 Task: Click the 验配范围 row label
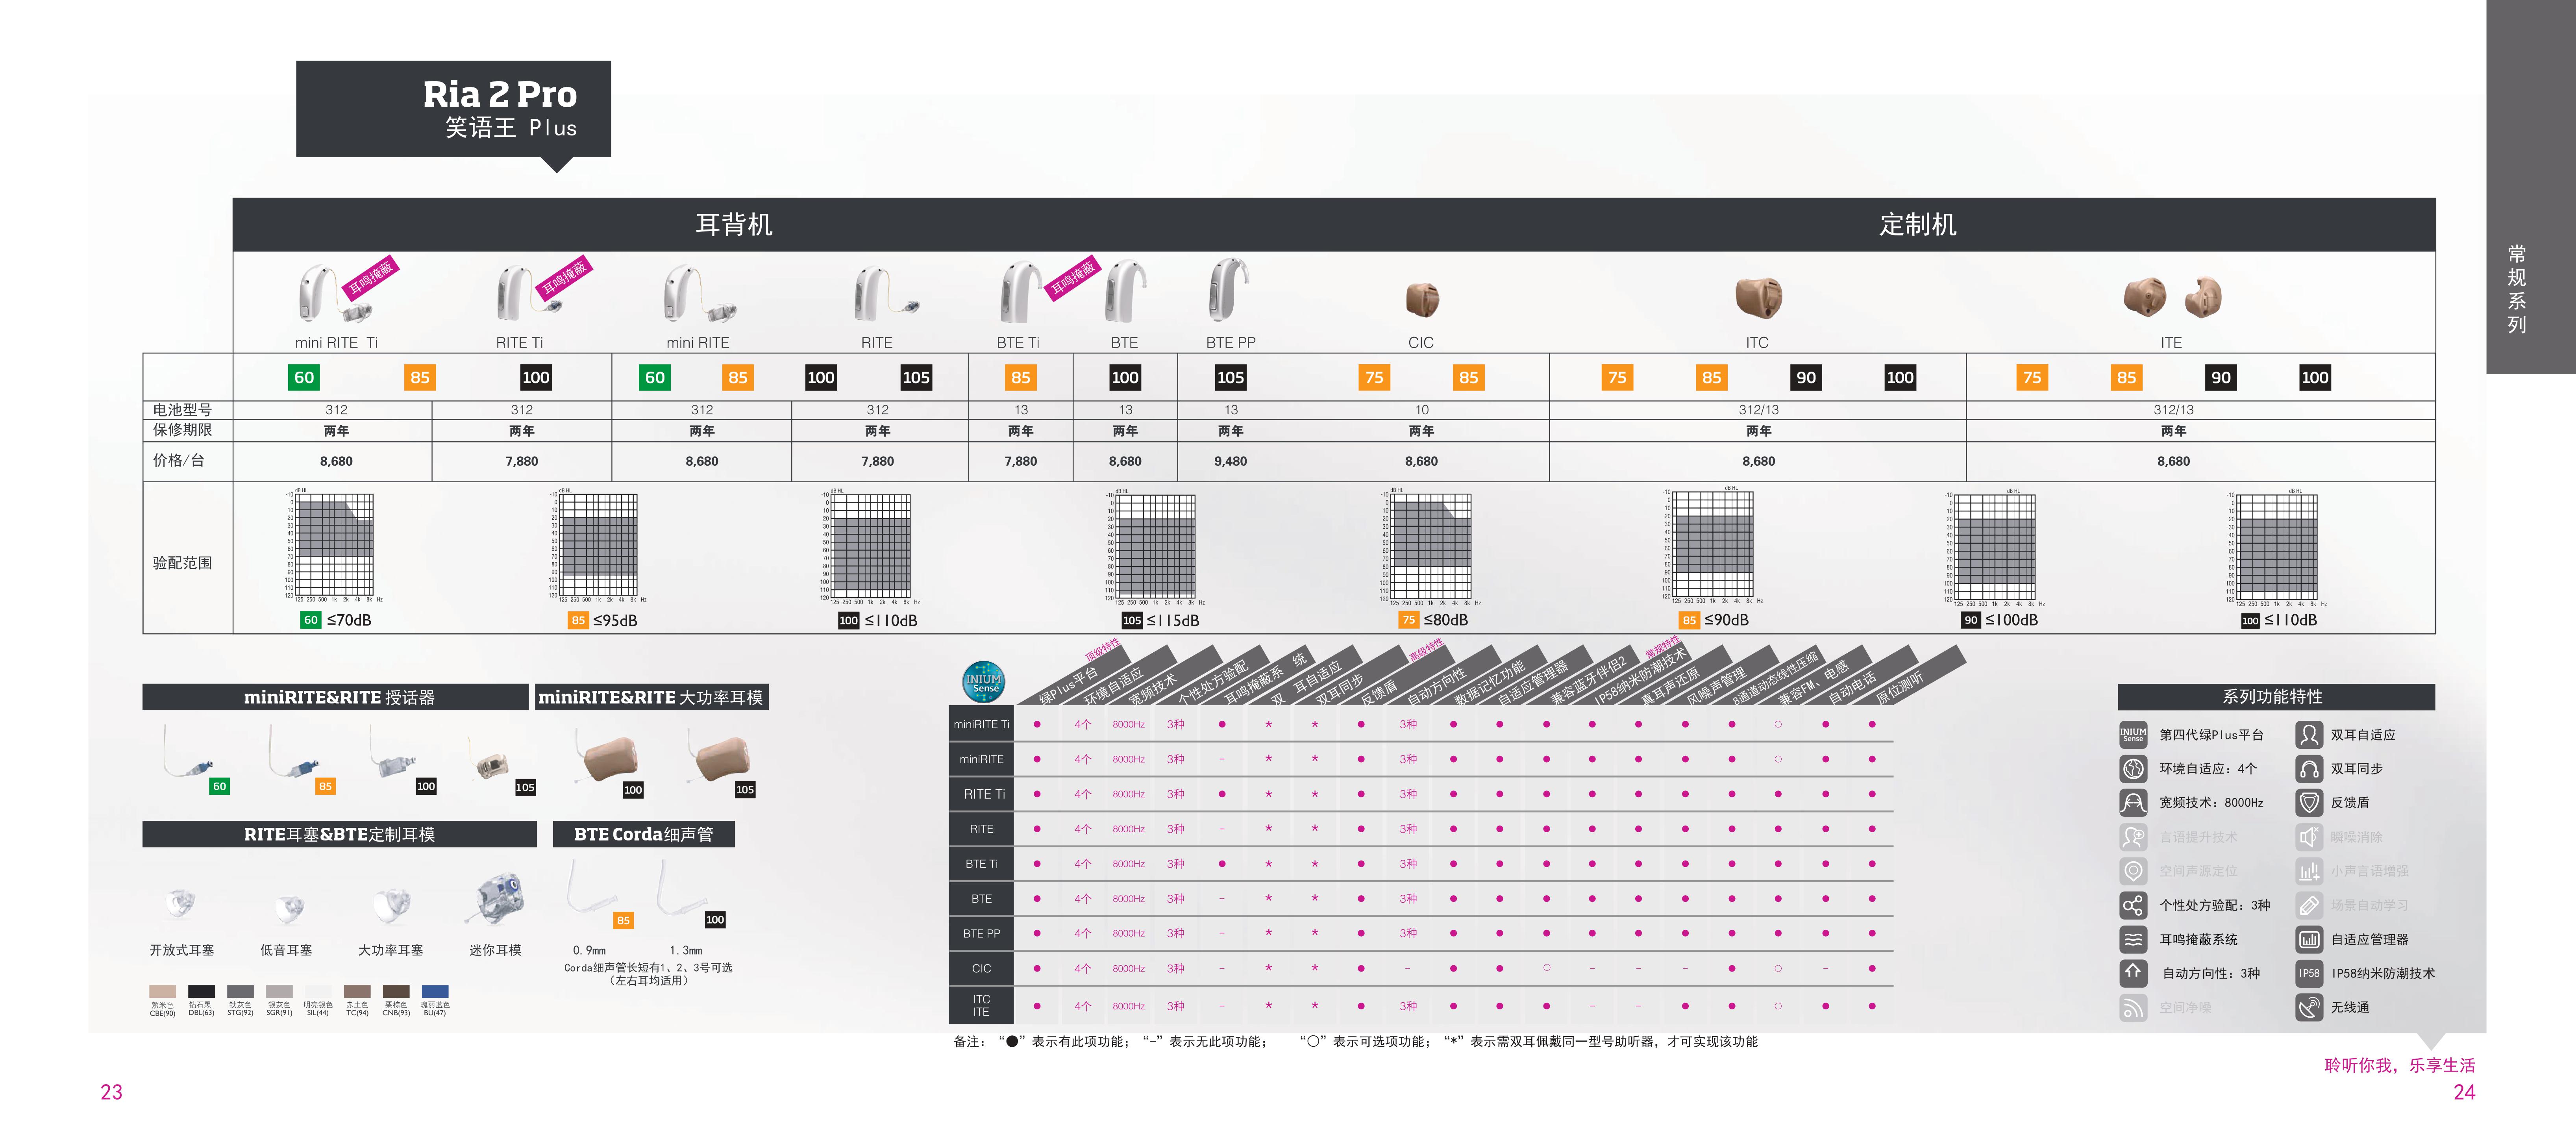pyautogui.click(x=182, y=563)
